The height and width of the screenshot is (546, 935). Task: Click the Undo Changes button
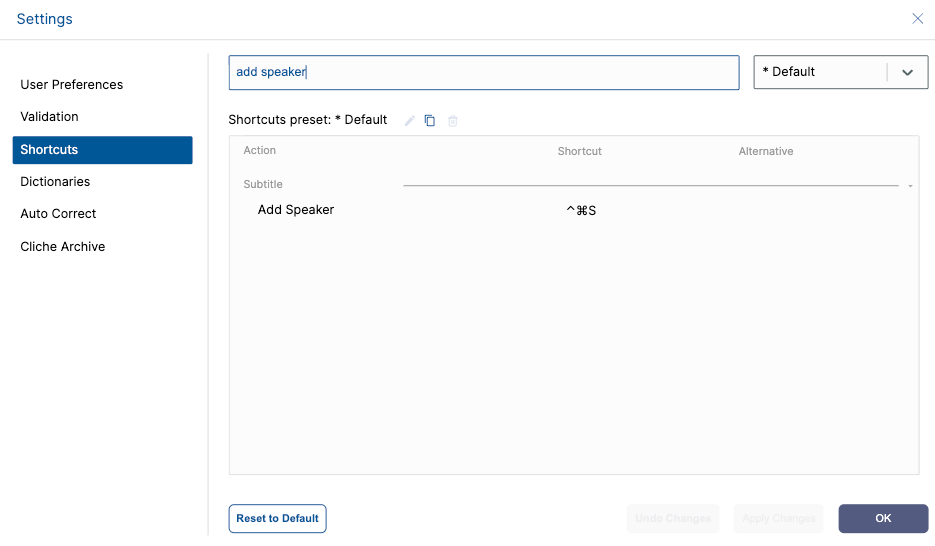[673, 519]
